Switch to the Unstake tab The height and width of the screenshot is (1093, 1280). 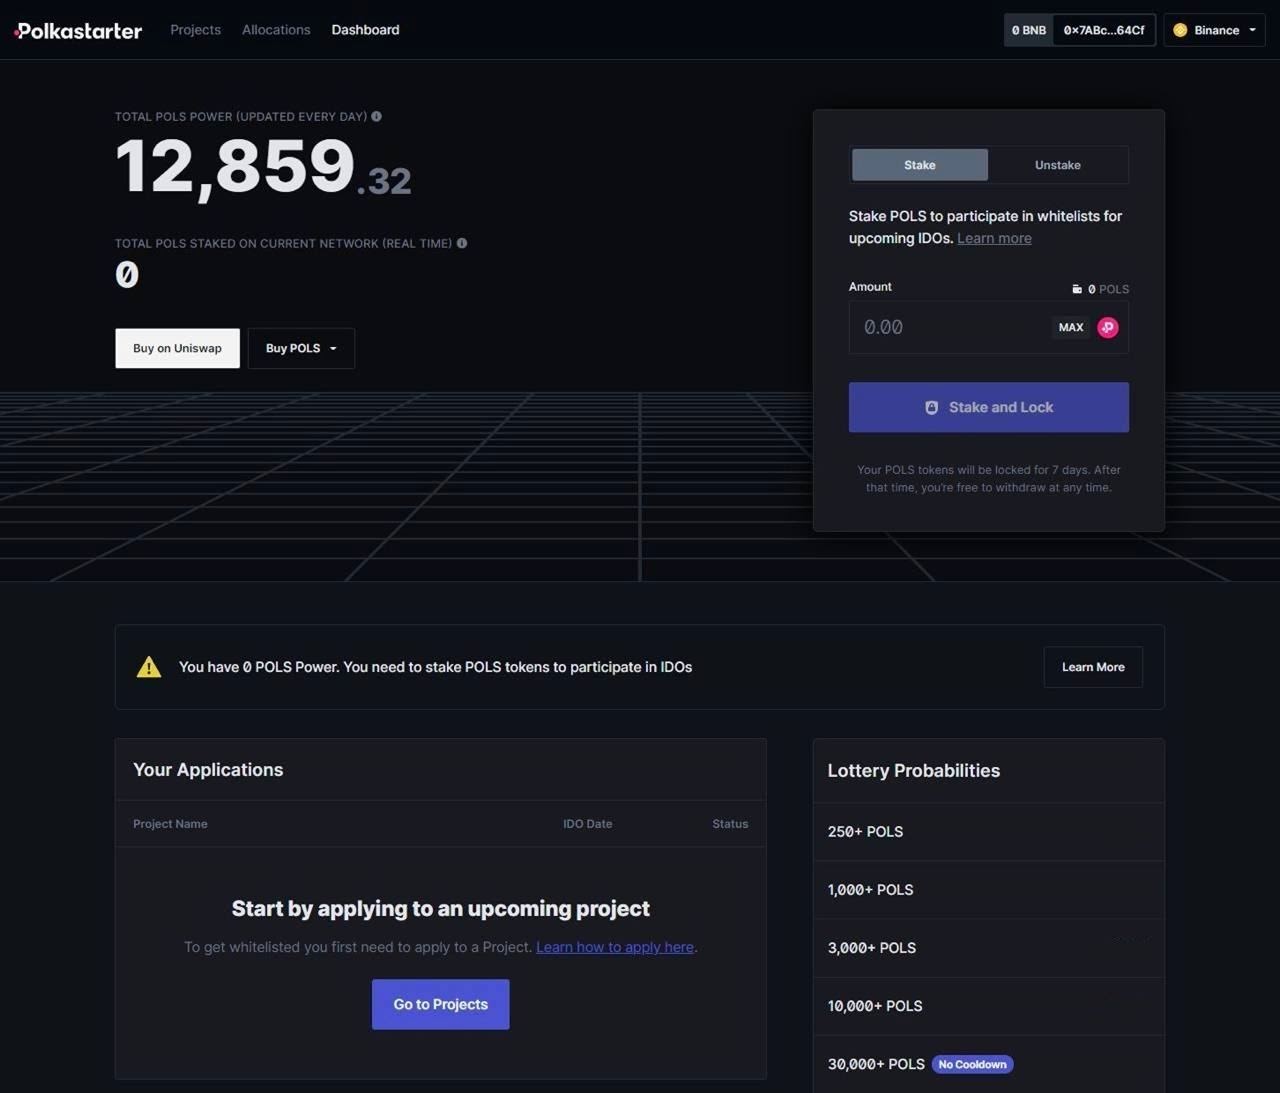(1058, 165)
